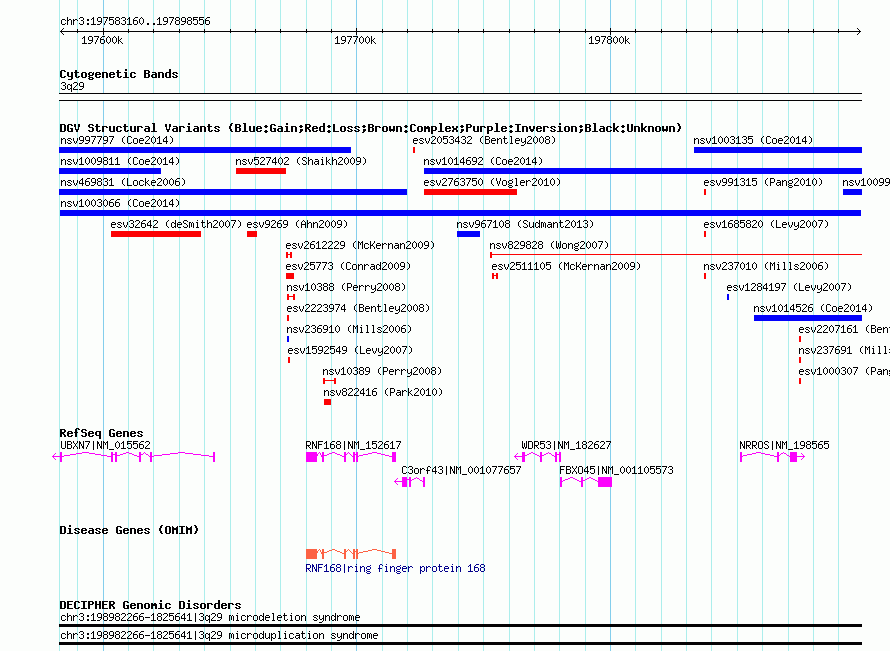Click the nsv997797 (Coe2014) variant label
The image size is (890, 651).
click(x=117, y=140)
